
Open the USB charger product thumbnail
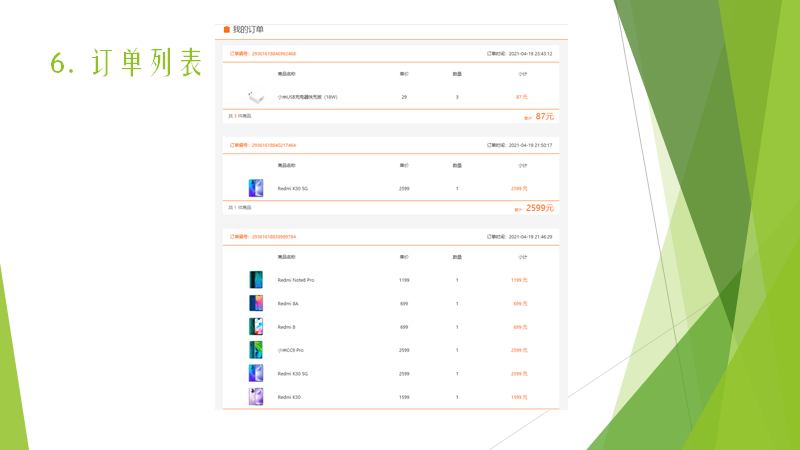click(x=256, y=96)
